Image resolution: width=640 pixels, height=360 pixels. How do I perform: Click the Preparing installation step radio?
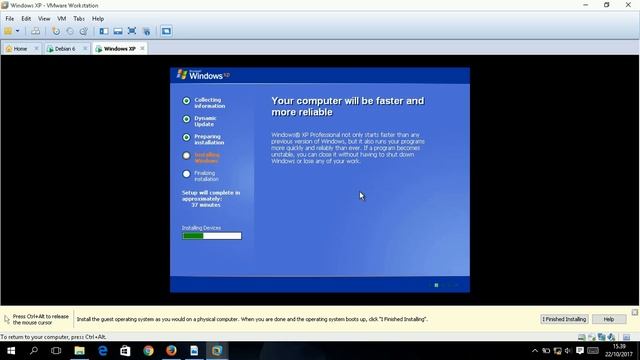[186, 138]
